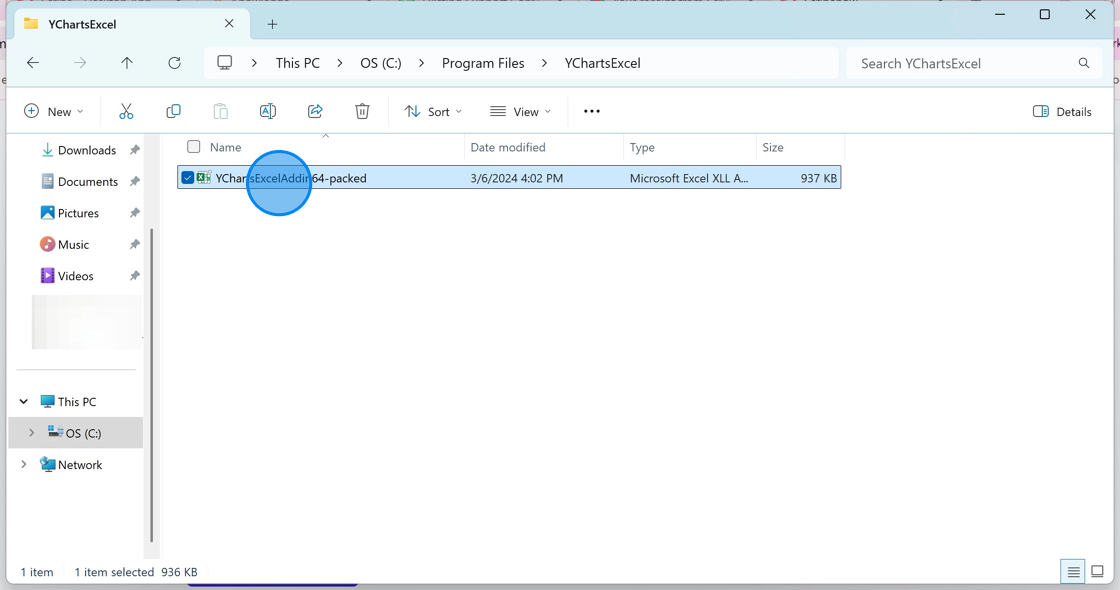Screen dimensions: 1120x590
Task: Go forward with the right arrow
Action: pyautogui.click(x=80, y=63)
